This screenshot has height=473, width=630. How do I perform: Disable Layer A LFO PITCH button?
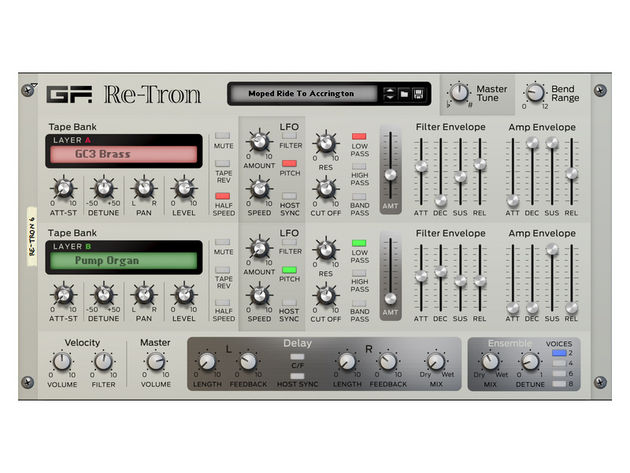pyautogui.click(x=289, y=163)
